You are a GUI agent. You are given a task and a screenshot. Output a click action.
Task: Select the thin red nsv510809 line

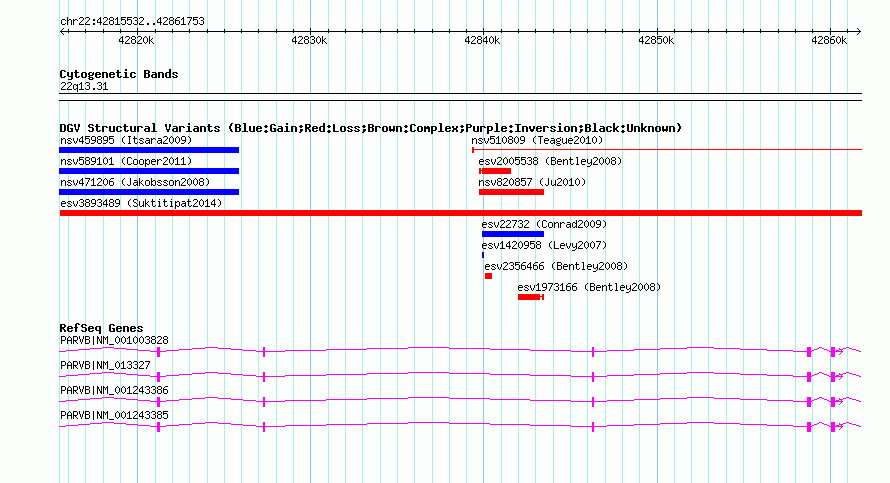[667, 150]
